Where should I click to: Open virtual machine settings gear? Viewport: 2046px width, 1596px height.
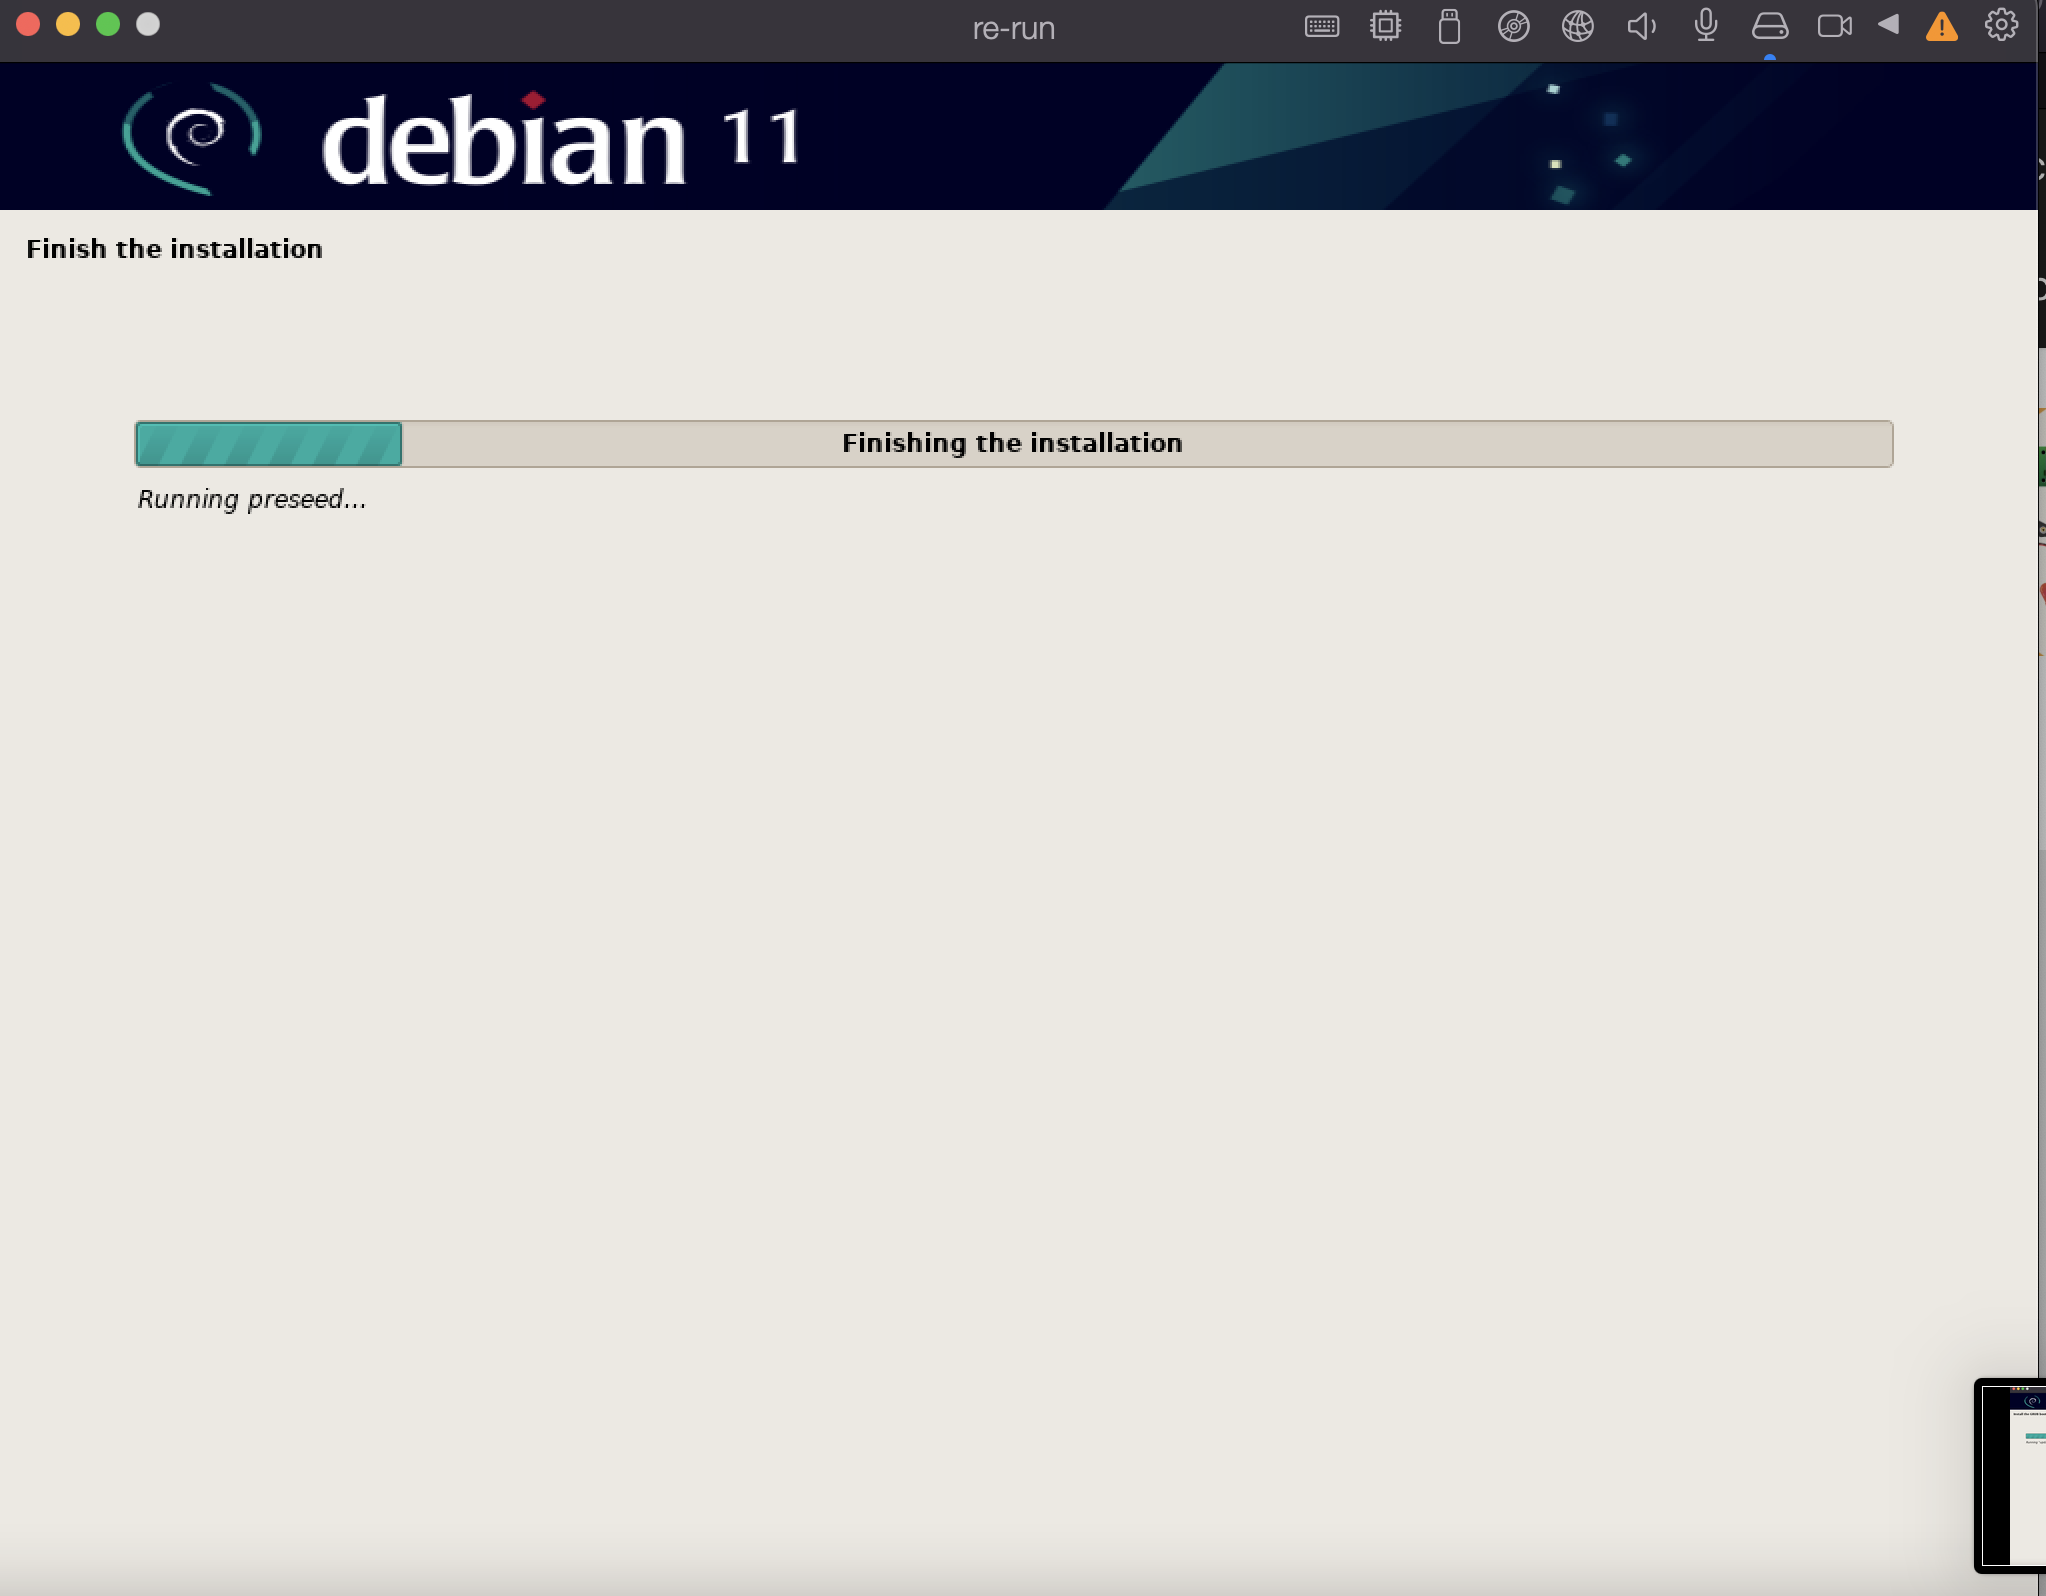pyautogui.click(x=2001, y=25)
